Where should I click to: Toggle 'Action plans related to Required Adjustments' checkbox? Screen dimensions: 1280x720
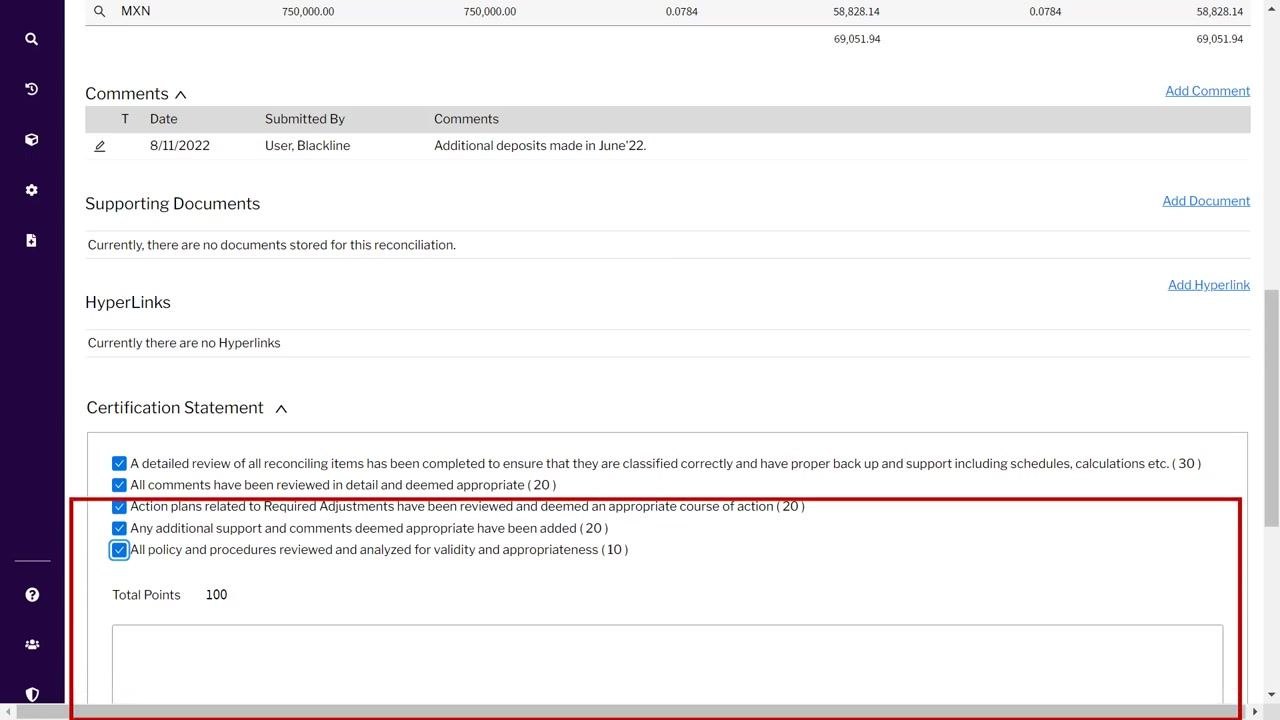pyautogui.click(x=119, y=507)
